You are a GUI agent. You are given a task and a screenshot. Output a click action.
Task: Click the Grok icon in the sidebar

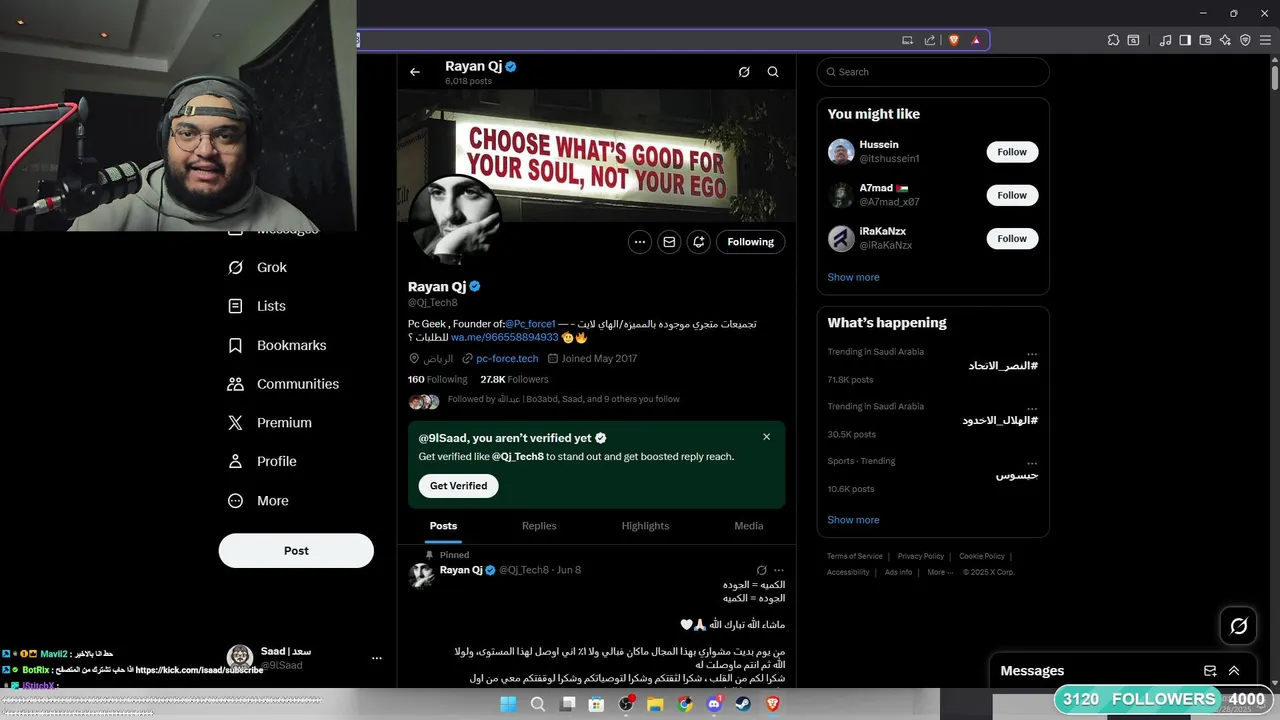click(x=235, y=267)
